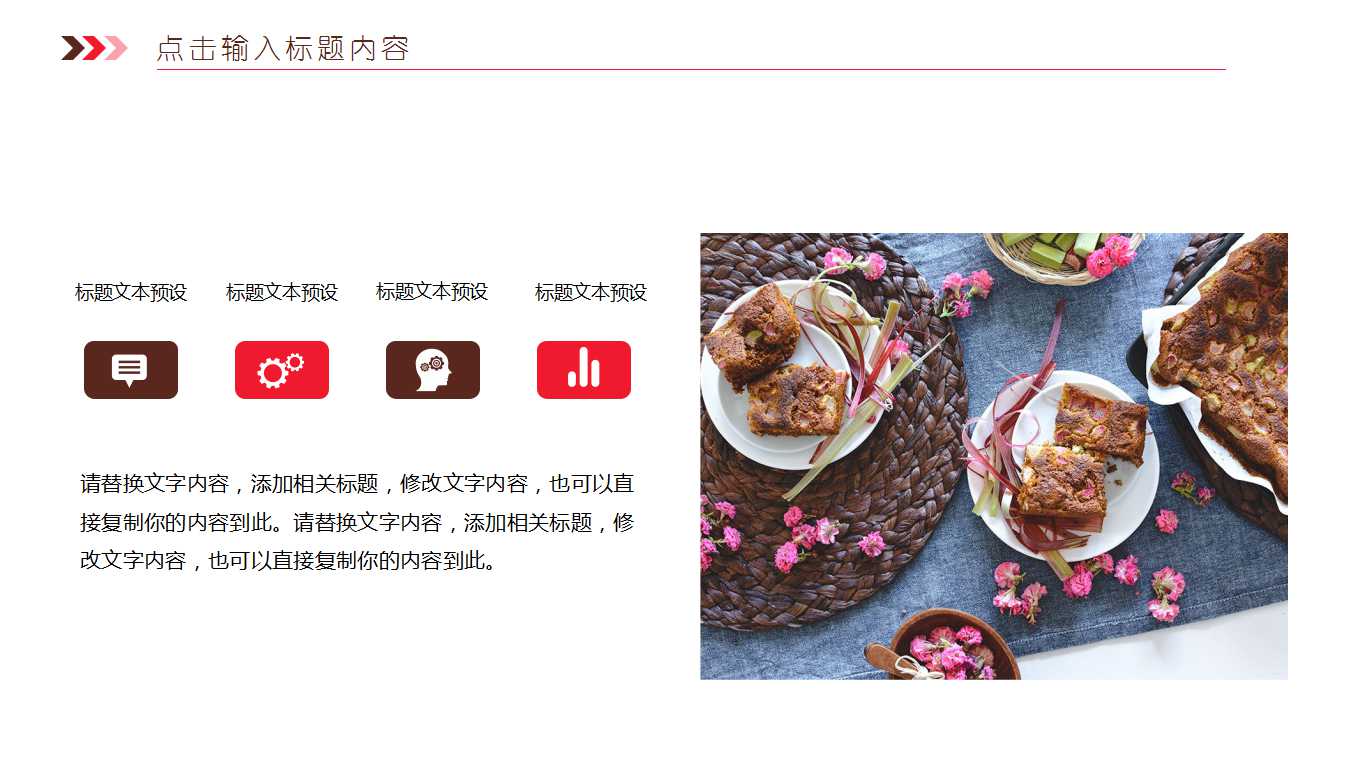Screen dimensions: 1350x759
Task: Click the last line ending 内容到此。
Action: 288,561
